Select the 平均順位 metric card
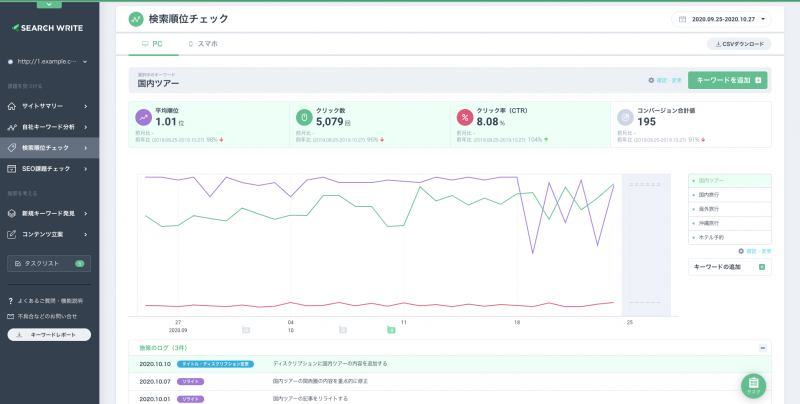This screenshot has width=800, height=404. (209, 124)
